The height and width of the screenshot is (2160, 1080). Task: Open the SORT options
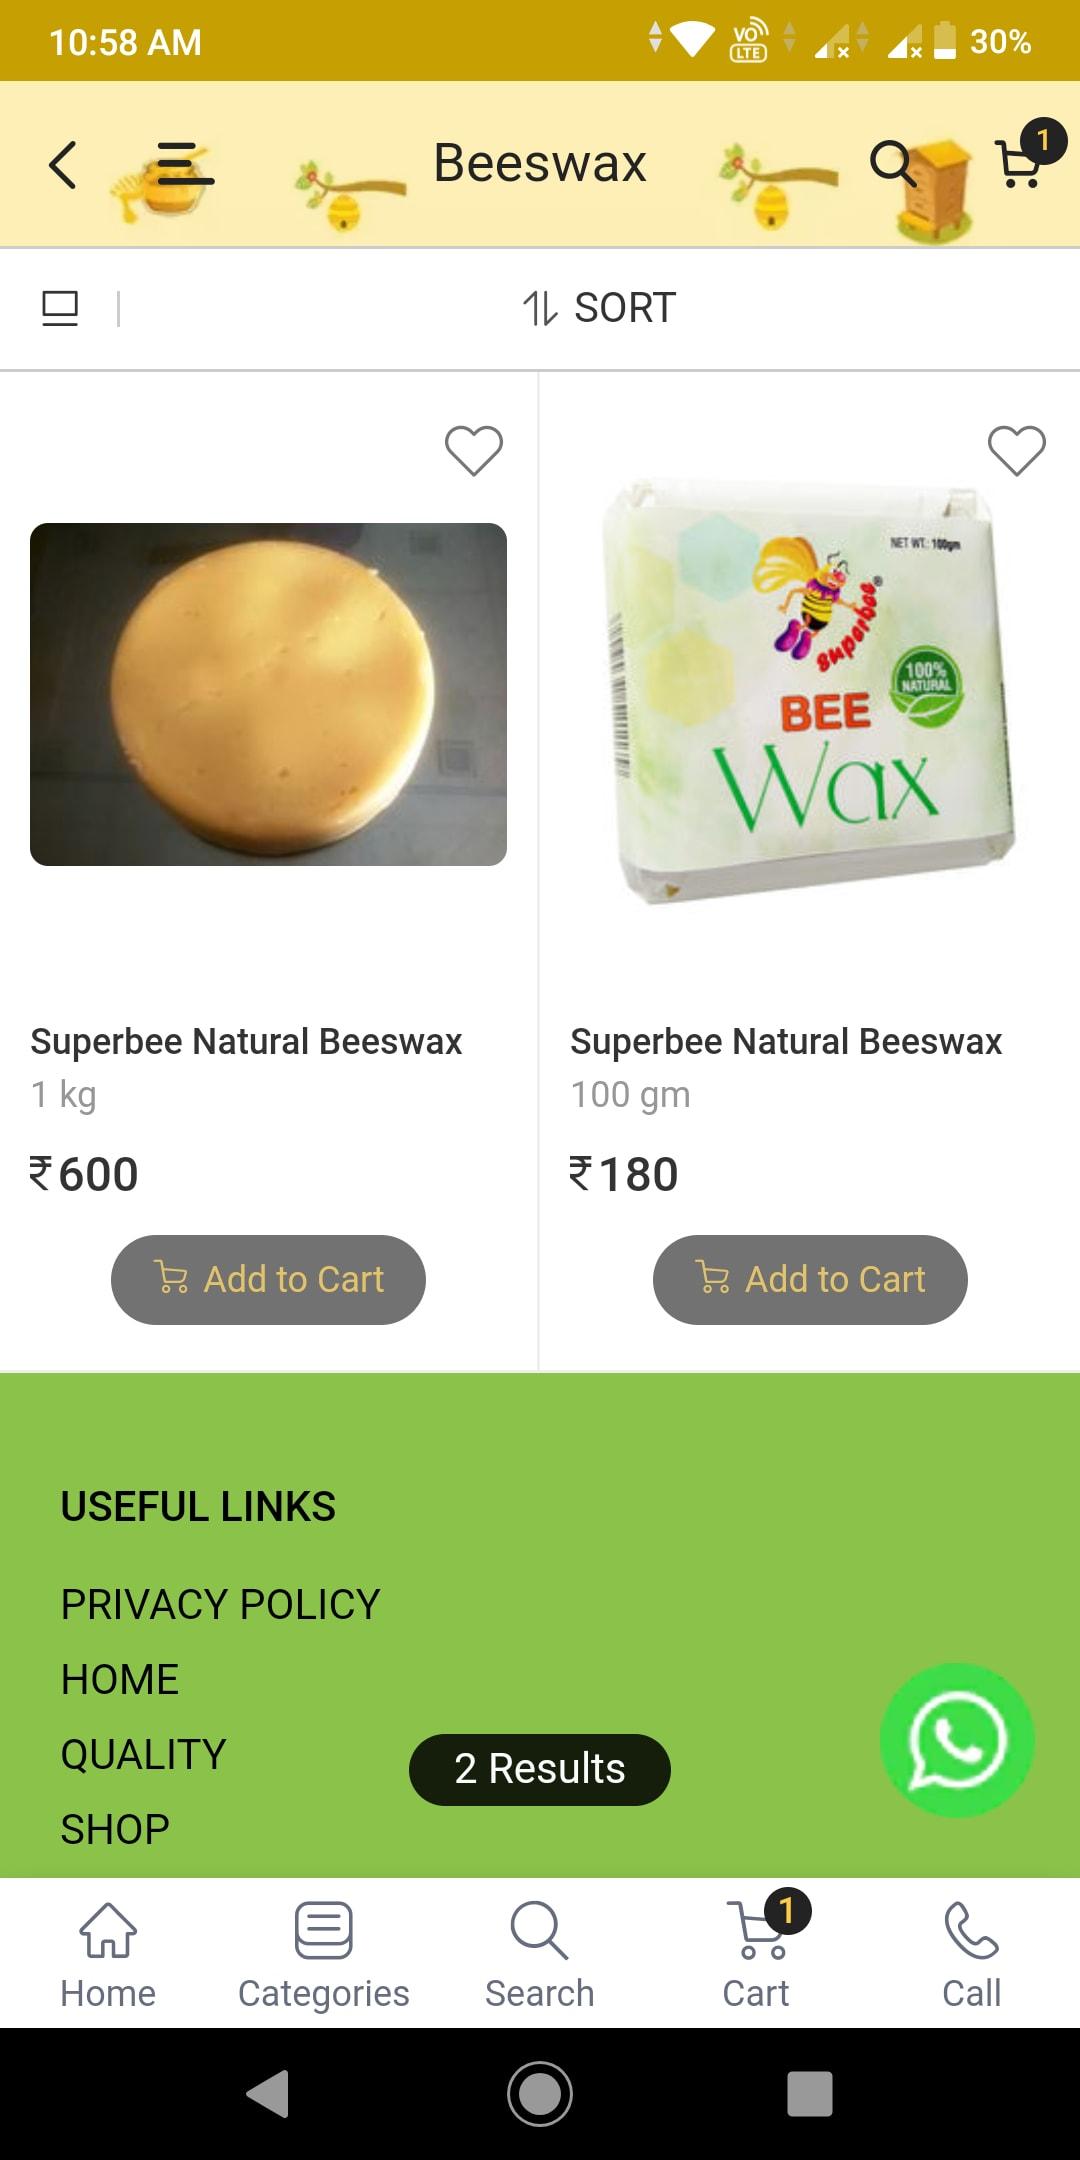[x=600, y=308]
